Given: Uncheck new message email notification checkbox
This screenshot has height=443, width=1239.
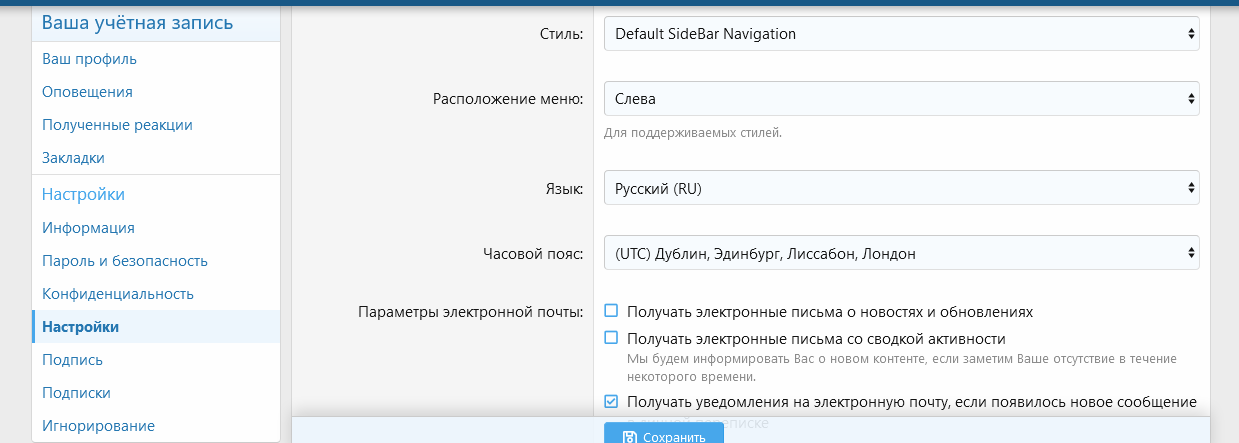Looking at the screenshot, I should click(611, 401).
